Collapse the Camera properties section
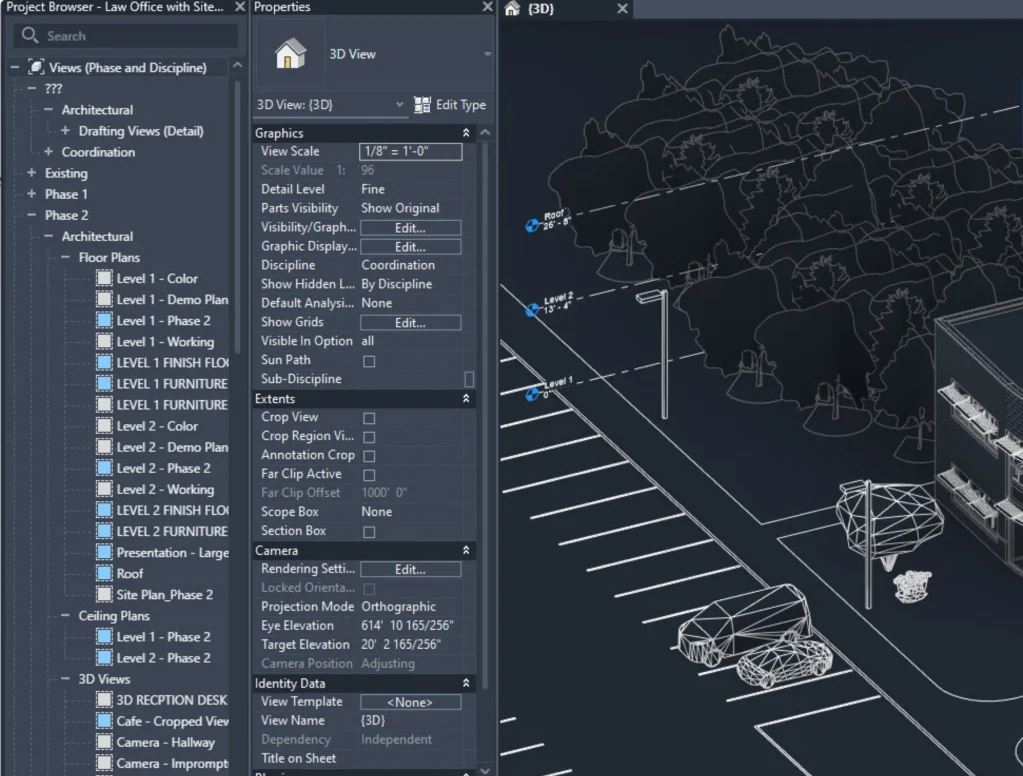Screen dimensions: 1023x776 (466, 550)
